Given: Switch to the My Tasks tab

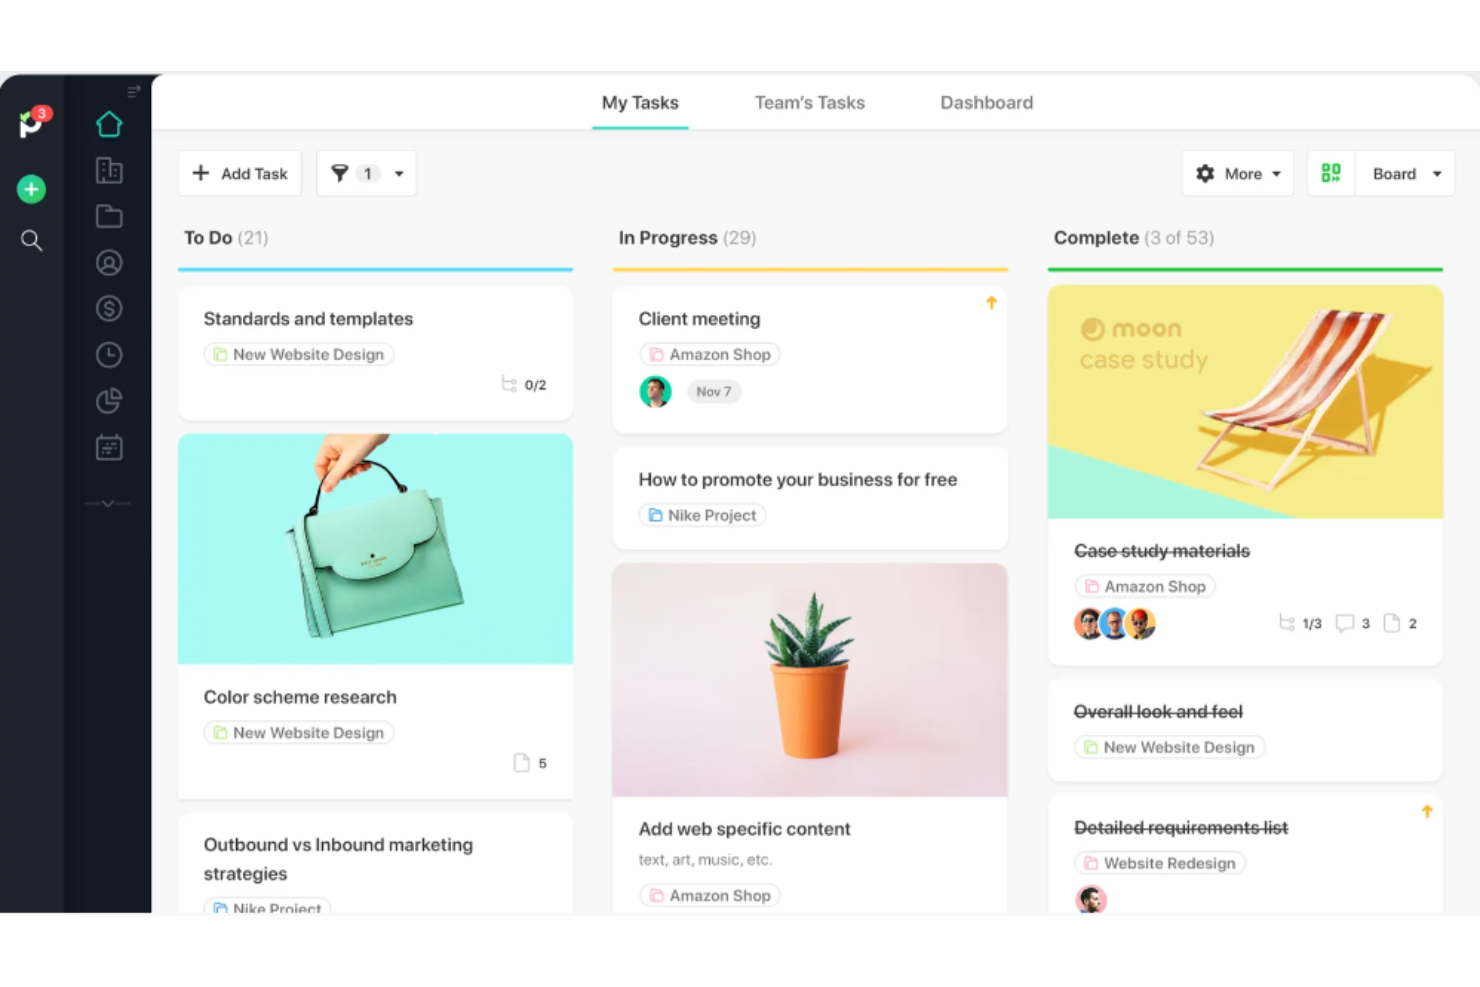Looking at the screenshot, I should [640, 102].
